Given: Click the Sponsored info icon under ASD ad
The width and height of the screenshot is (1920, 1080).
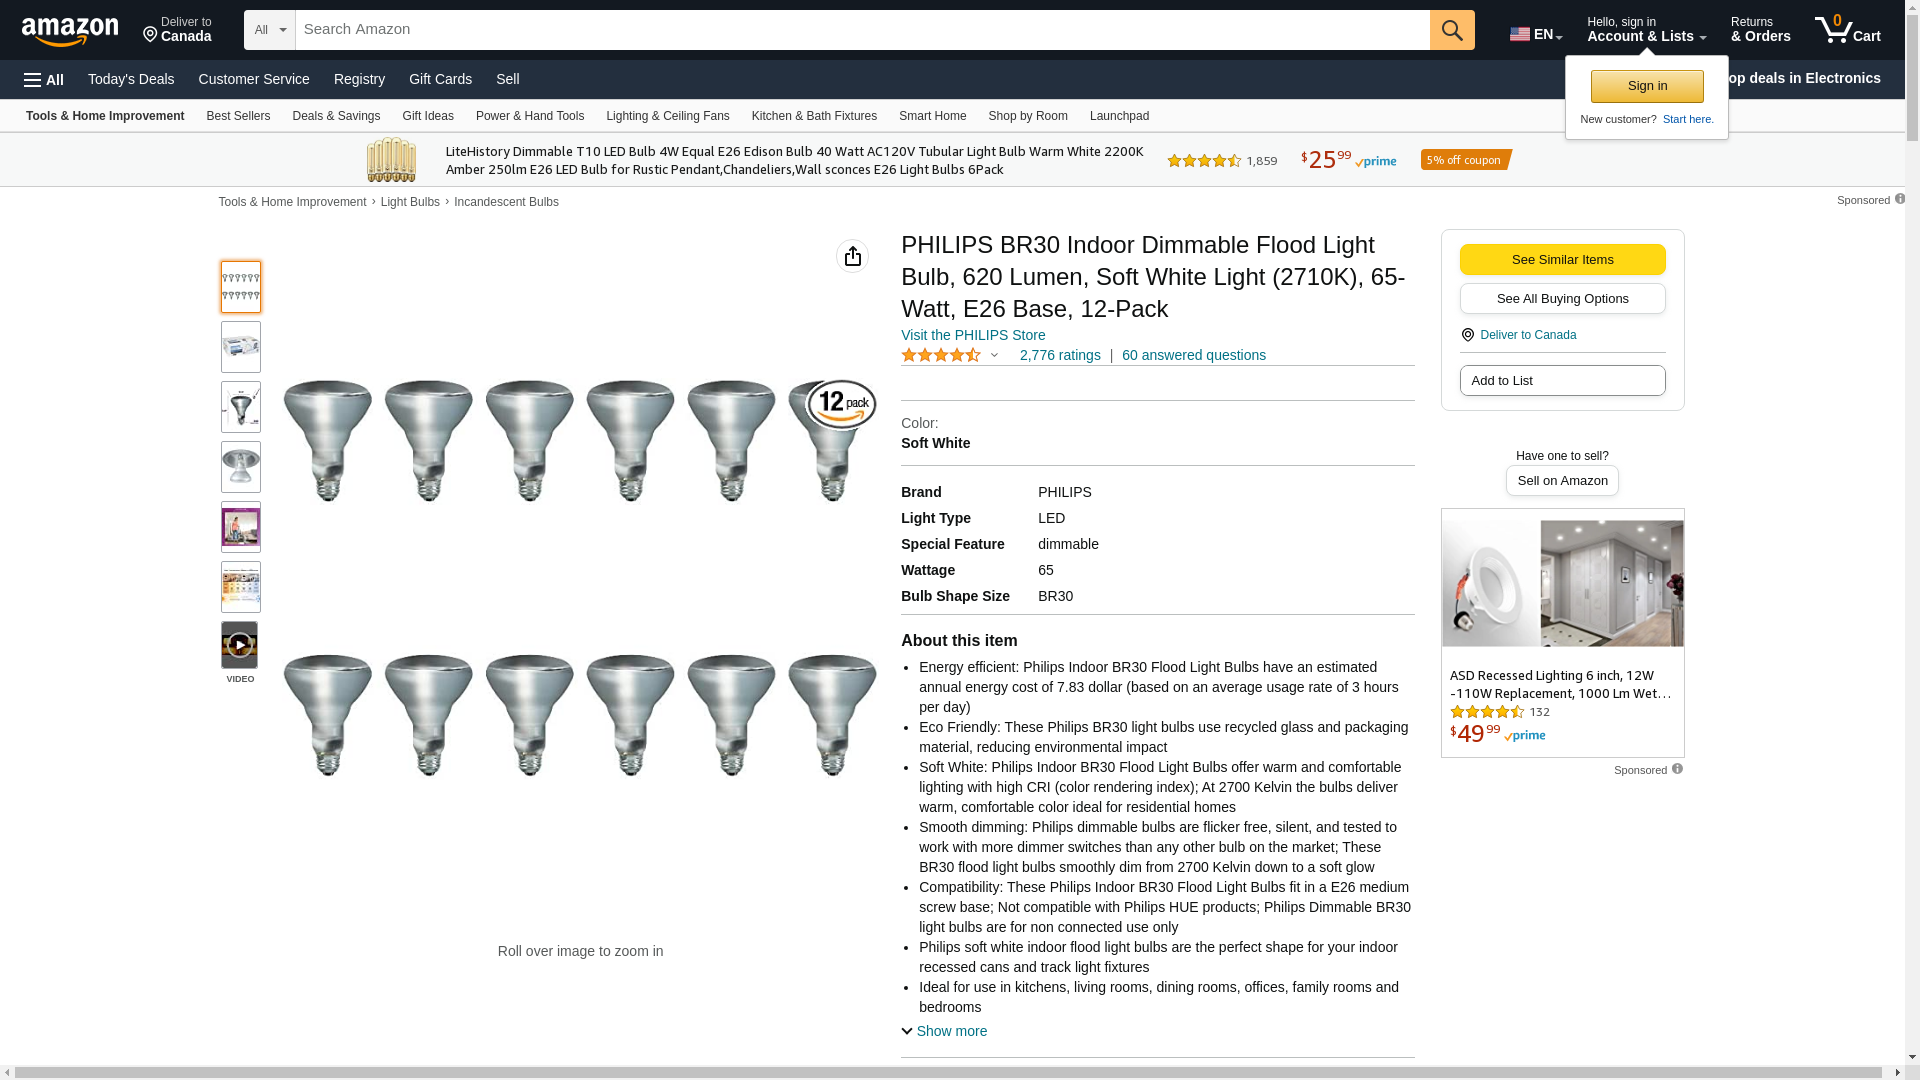Looking at the screenshot, I should tap(1677, 769).
